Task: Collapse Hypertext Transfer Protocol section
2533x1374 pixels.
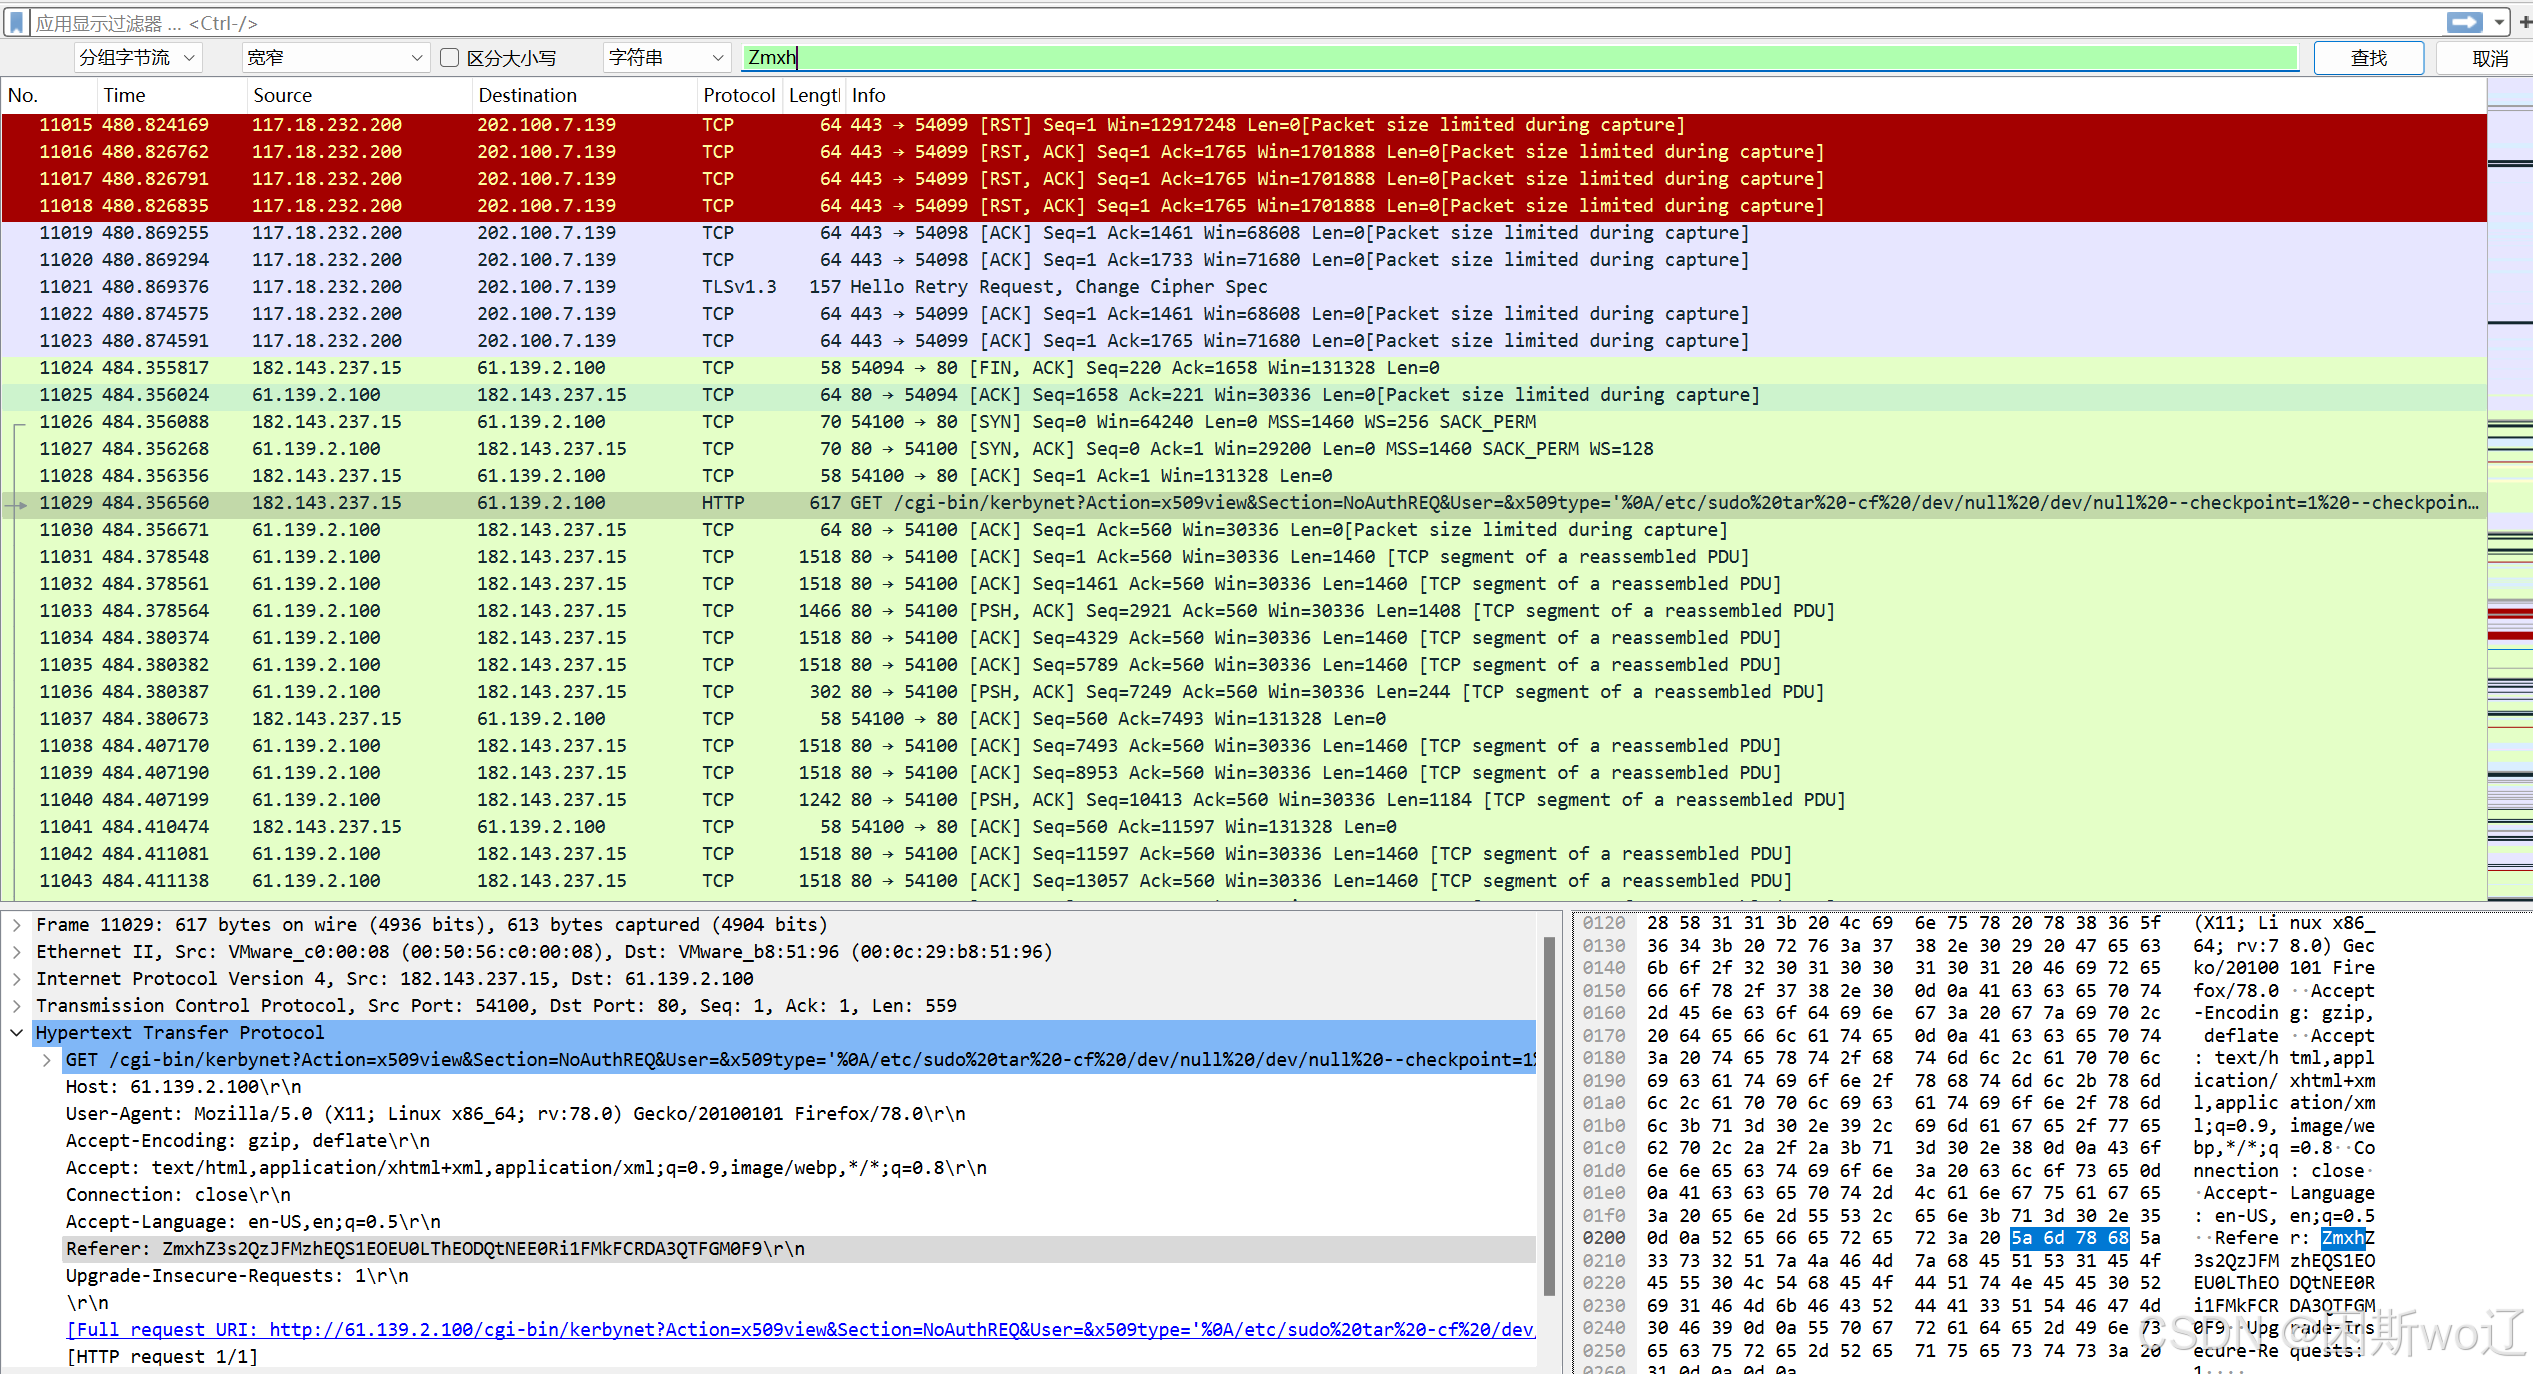Action: pos(17,1033)
